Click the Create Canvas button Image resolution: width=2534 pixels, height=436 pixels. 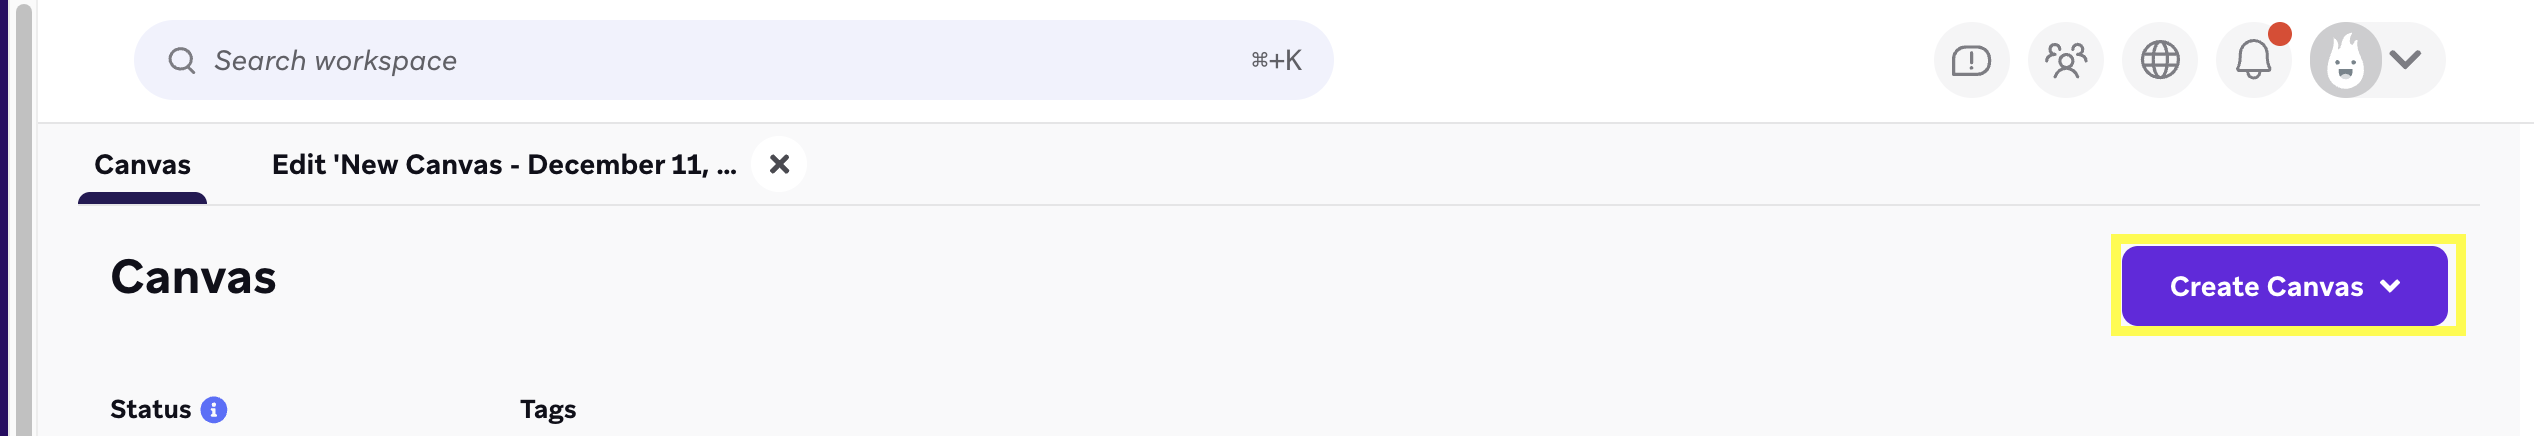(x=2265, y=287)
